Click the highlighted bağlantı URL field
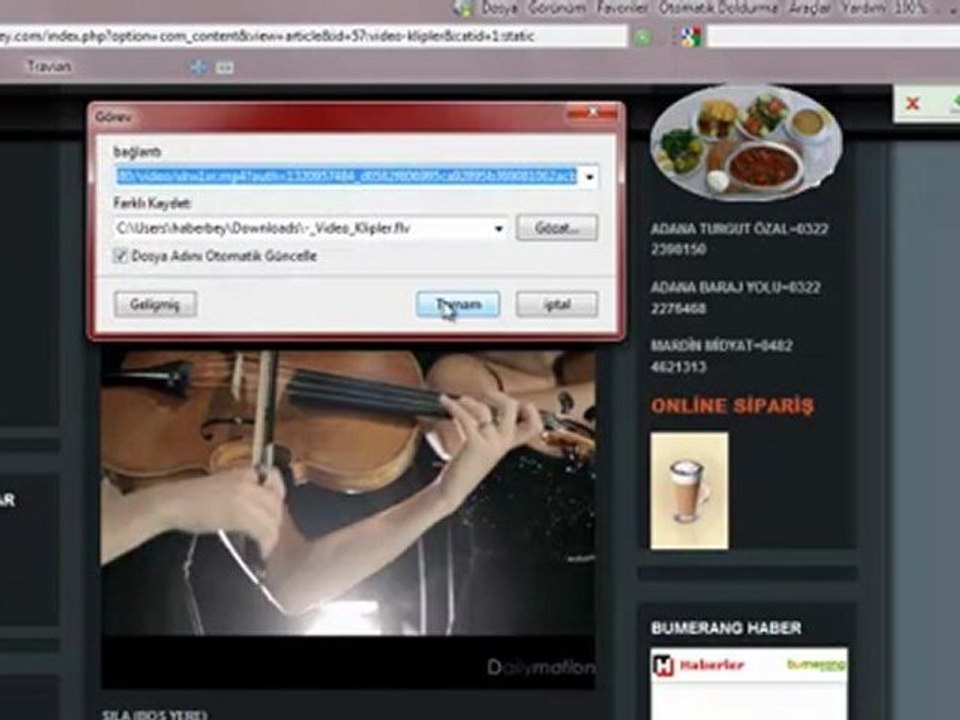The image size is (960, 720). (347, 176)
